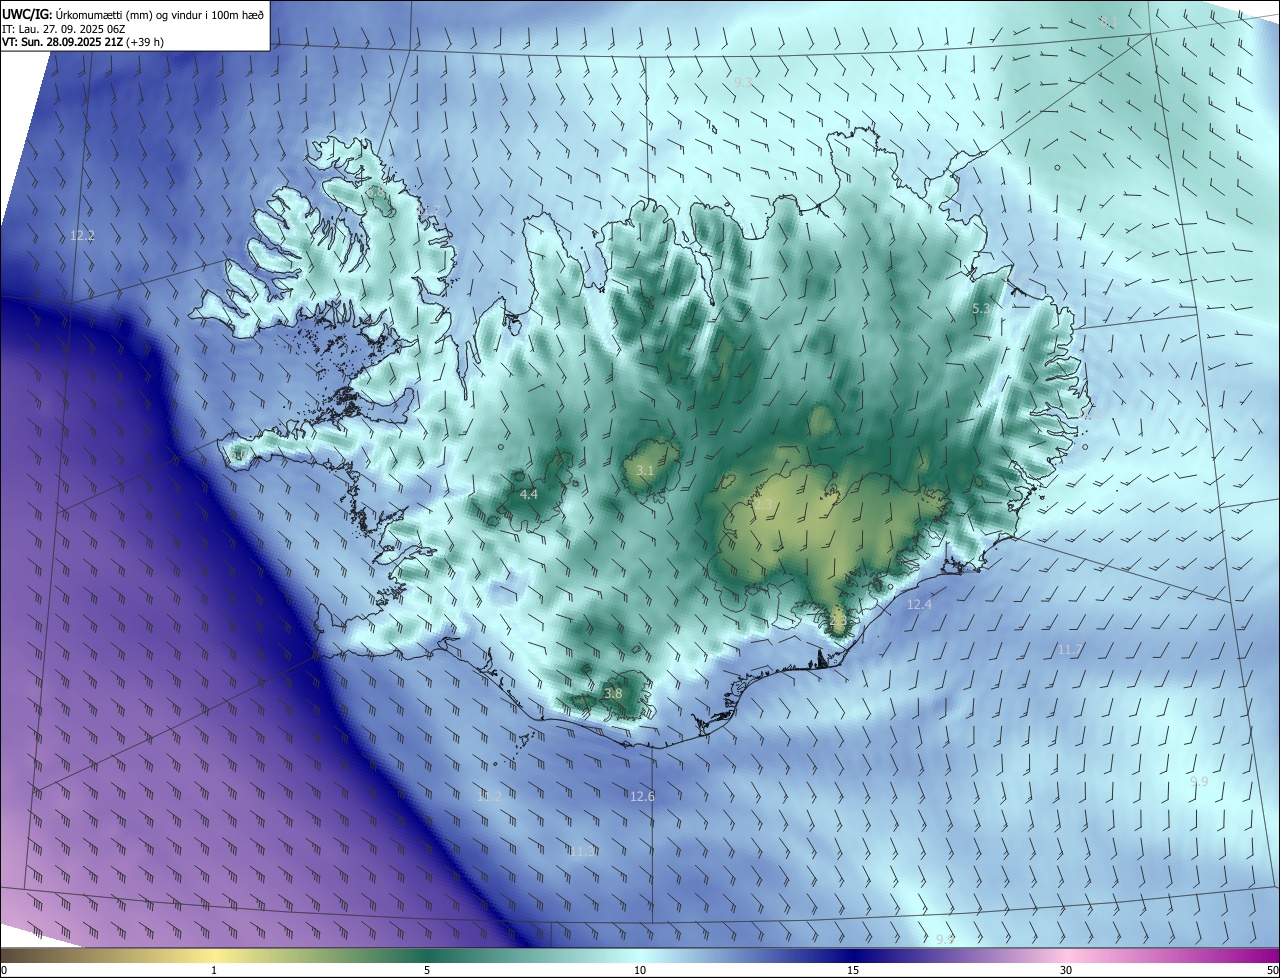1280x978 pixels.
Task: Click the 12.2 value label on the map
Action: pyautogui.click(x=82, y=236)
